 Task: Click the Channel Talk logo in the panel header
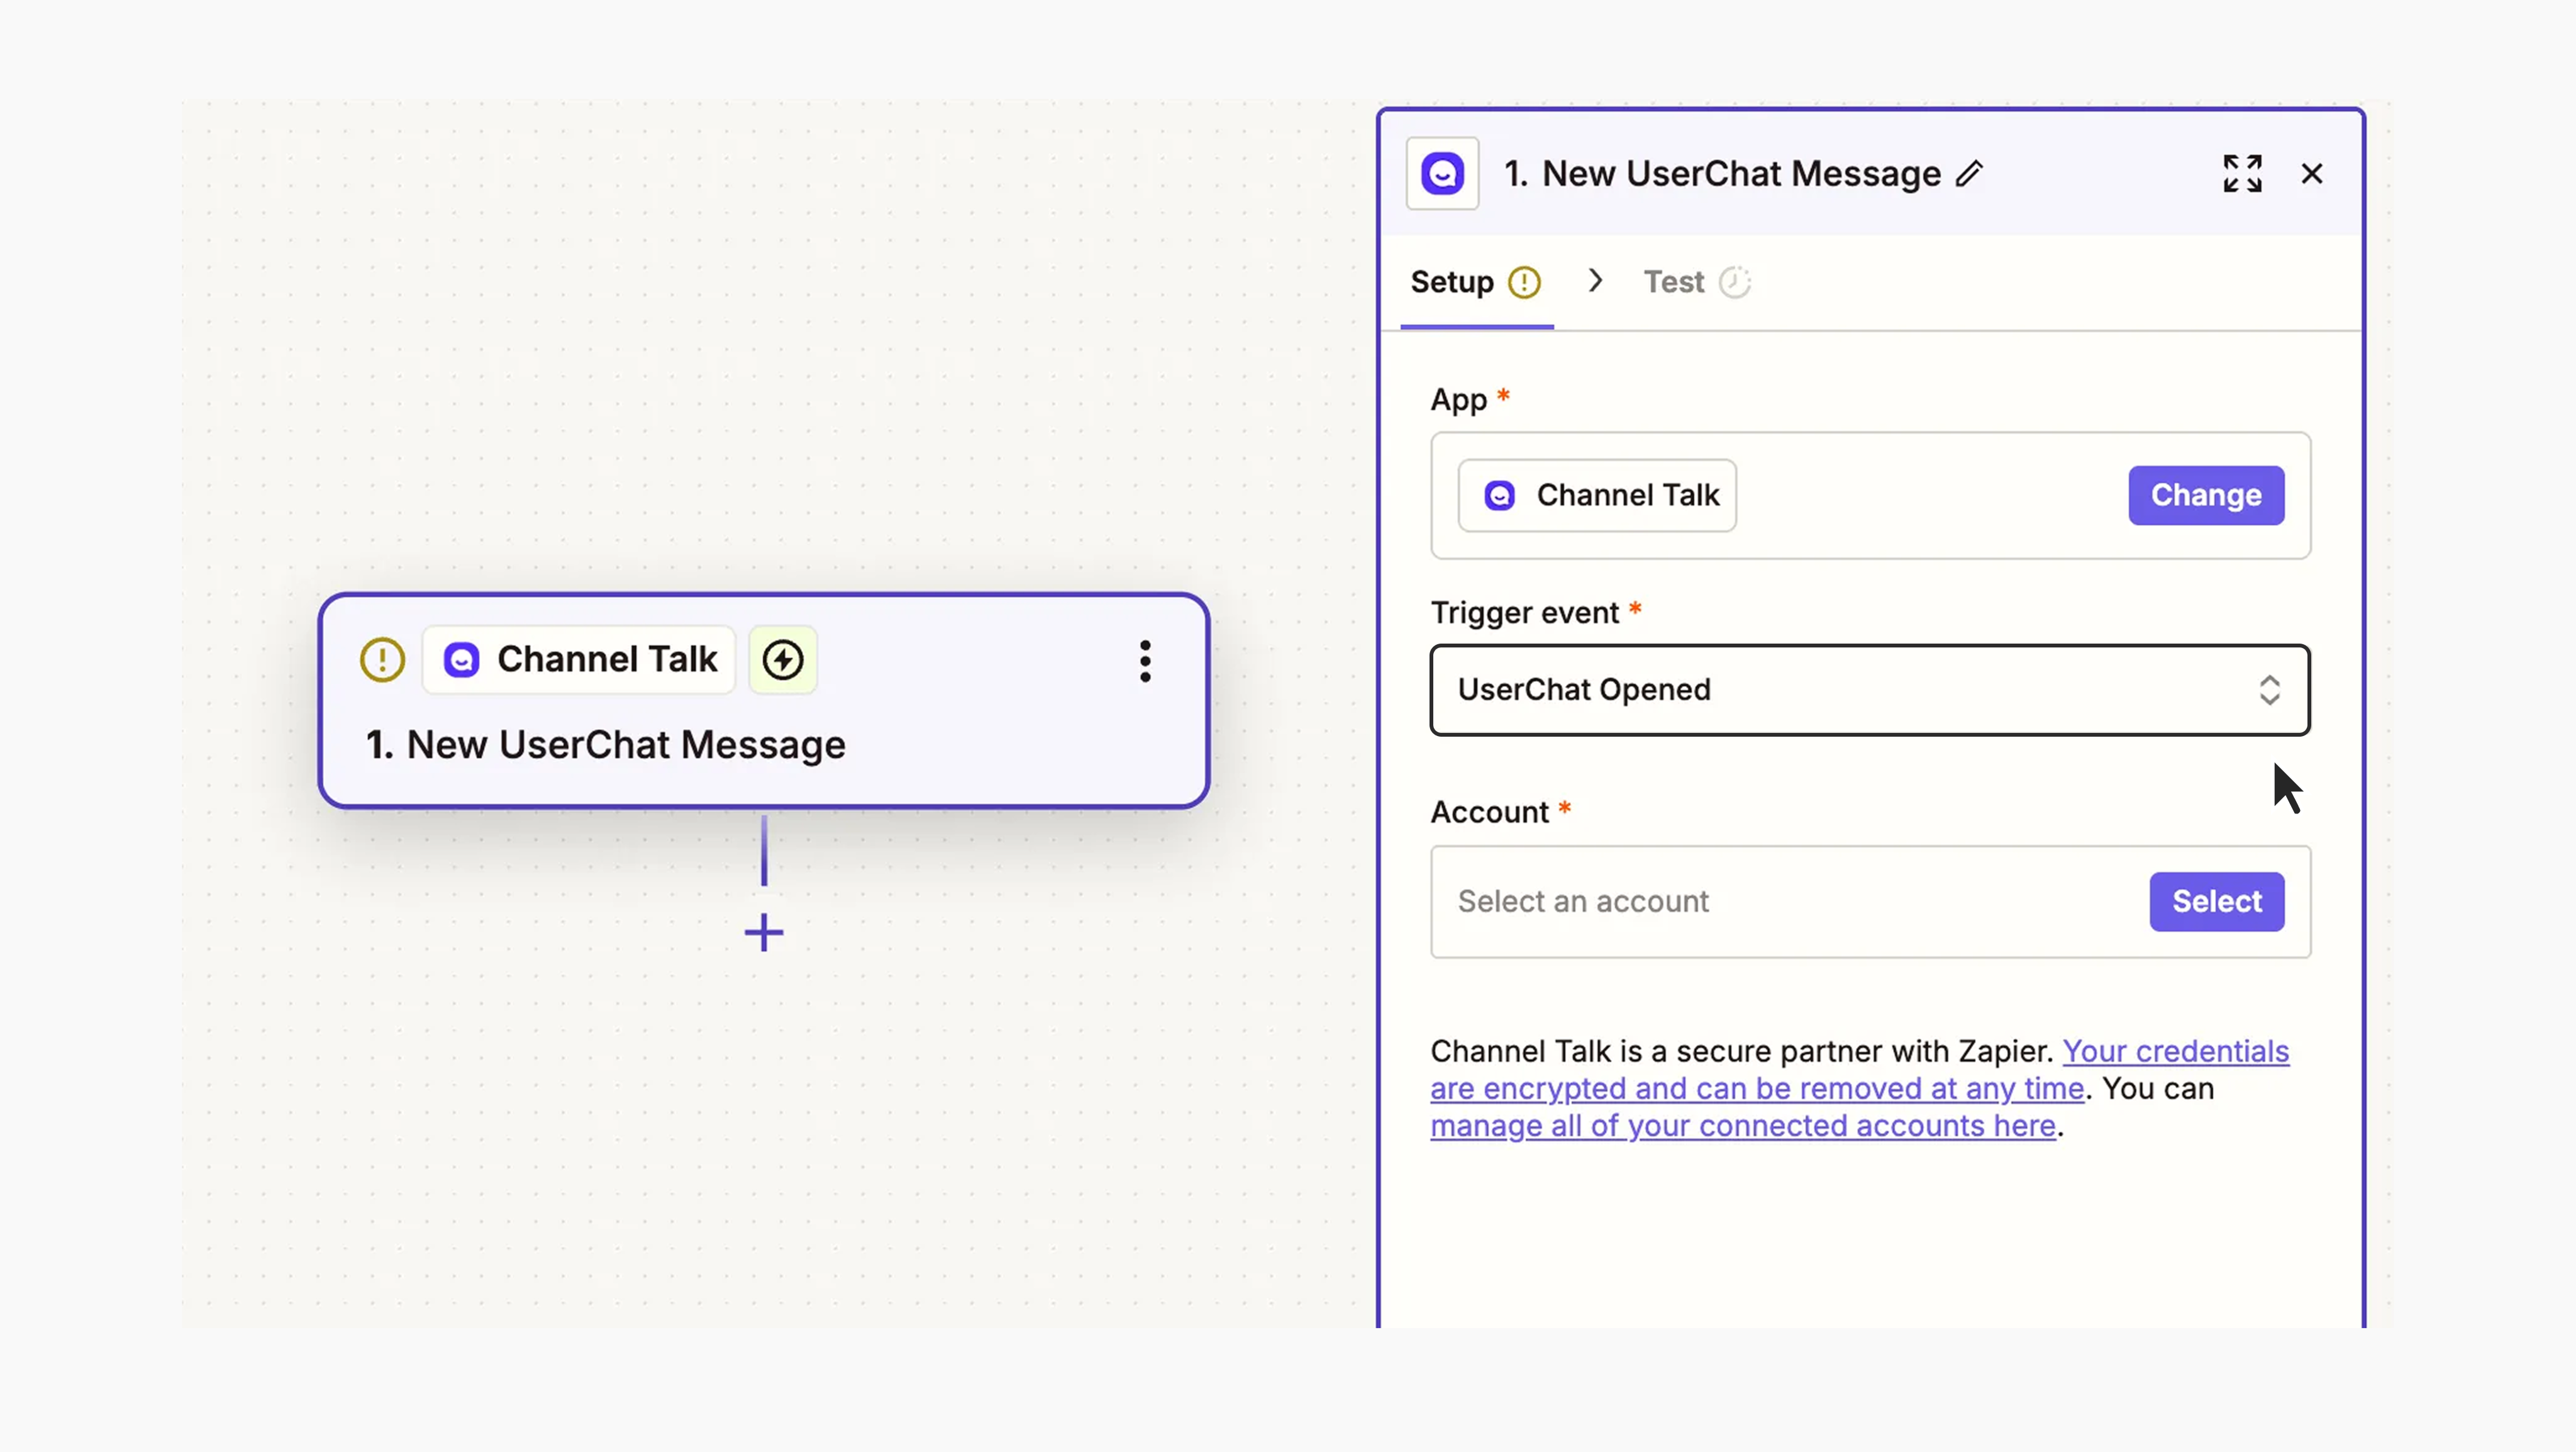(x=1442, y=174)
